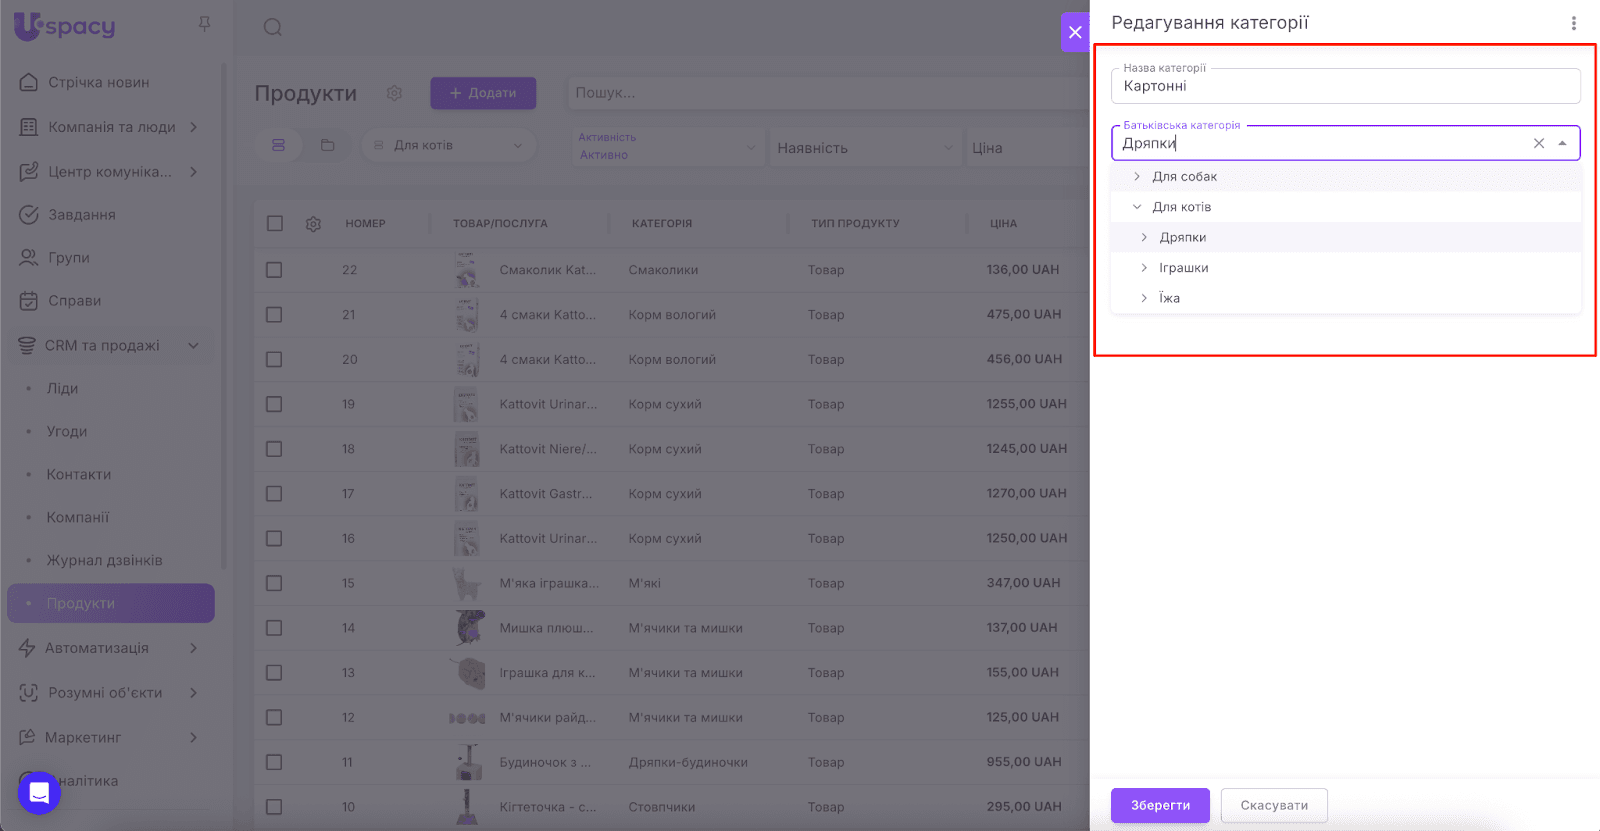Go to Завдання in sidebar
The image size is (1600, 831).
point(81,215)
